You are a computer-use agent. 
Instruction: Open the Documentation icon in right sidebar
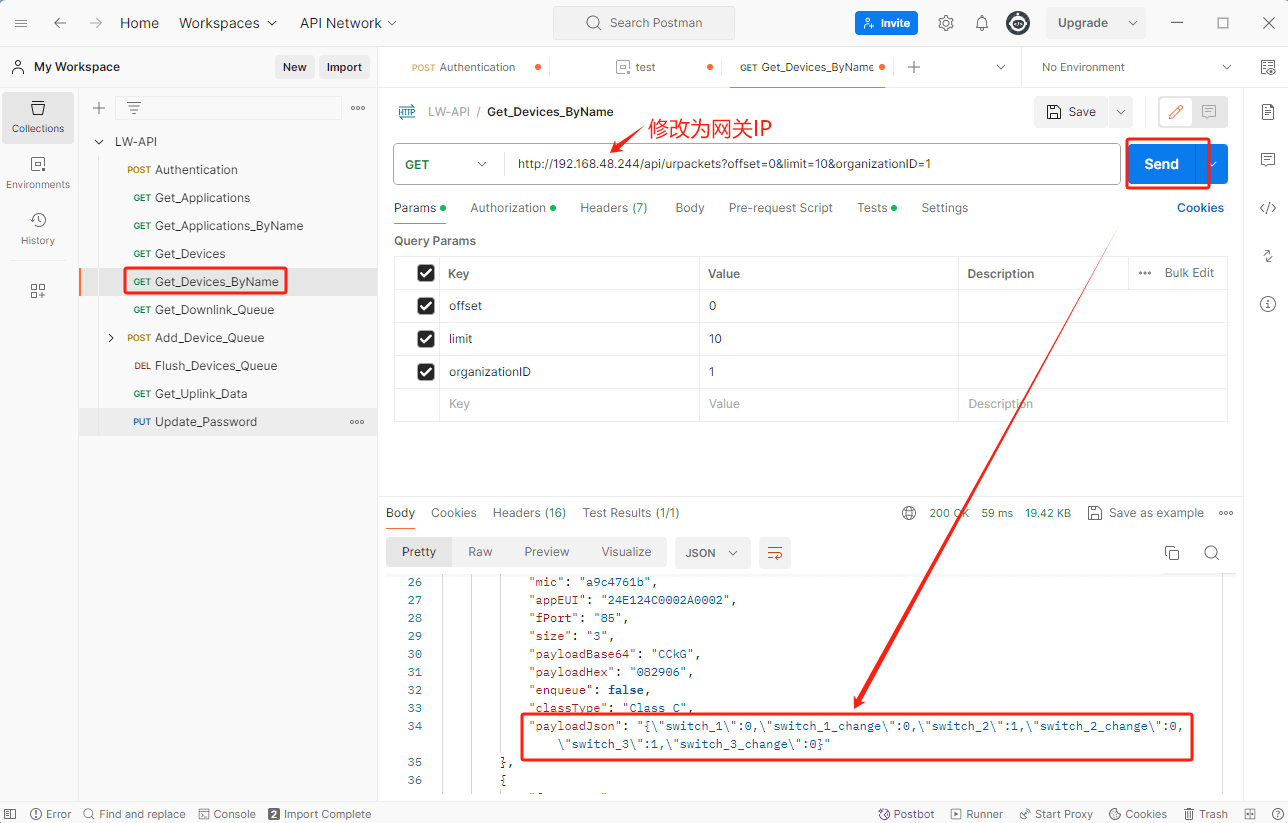tap(1268, 112)
